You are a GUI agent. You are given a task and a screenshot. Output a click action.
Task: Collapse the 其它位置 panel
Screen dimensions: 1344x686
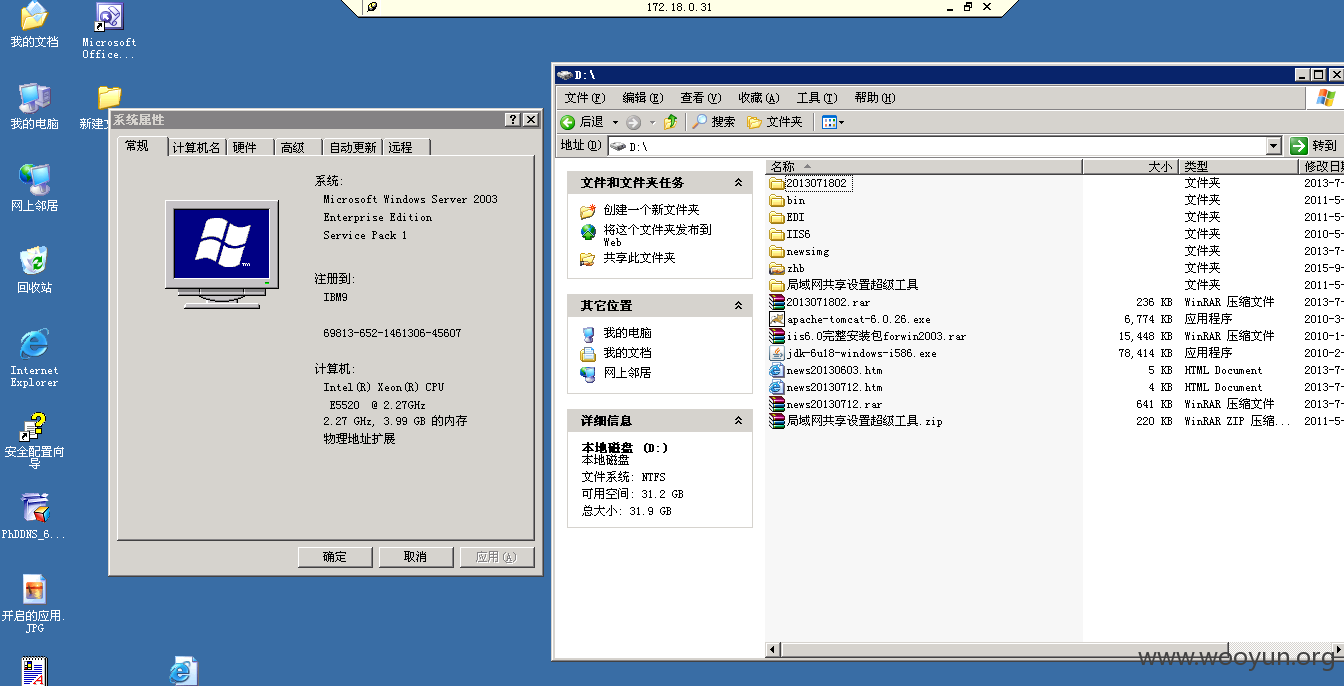[738, 306]
